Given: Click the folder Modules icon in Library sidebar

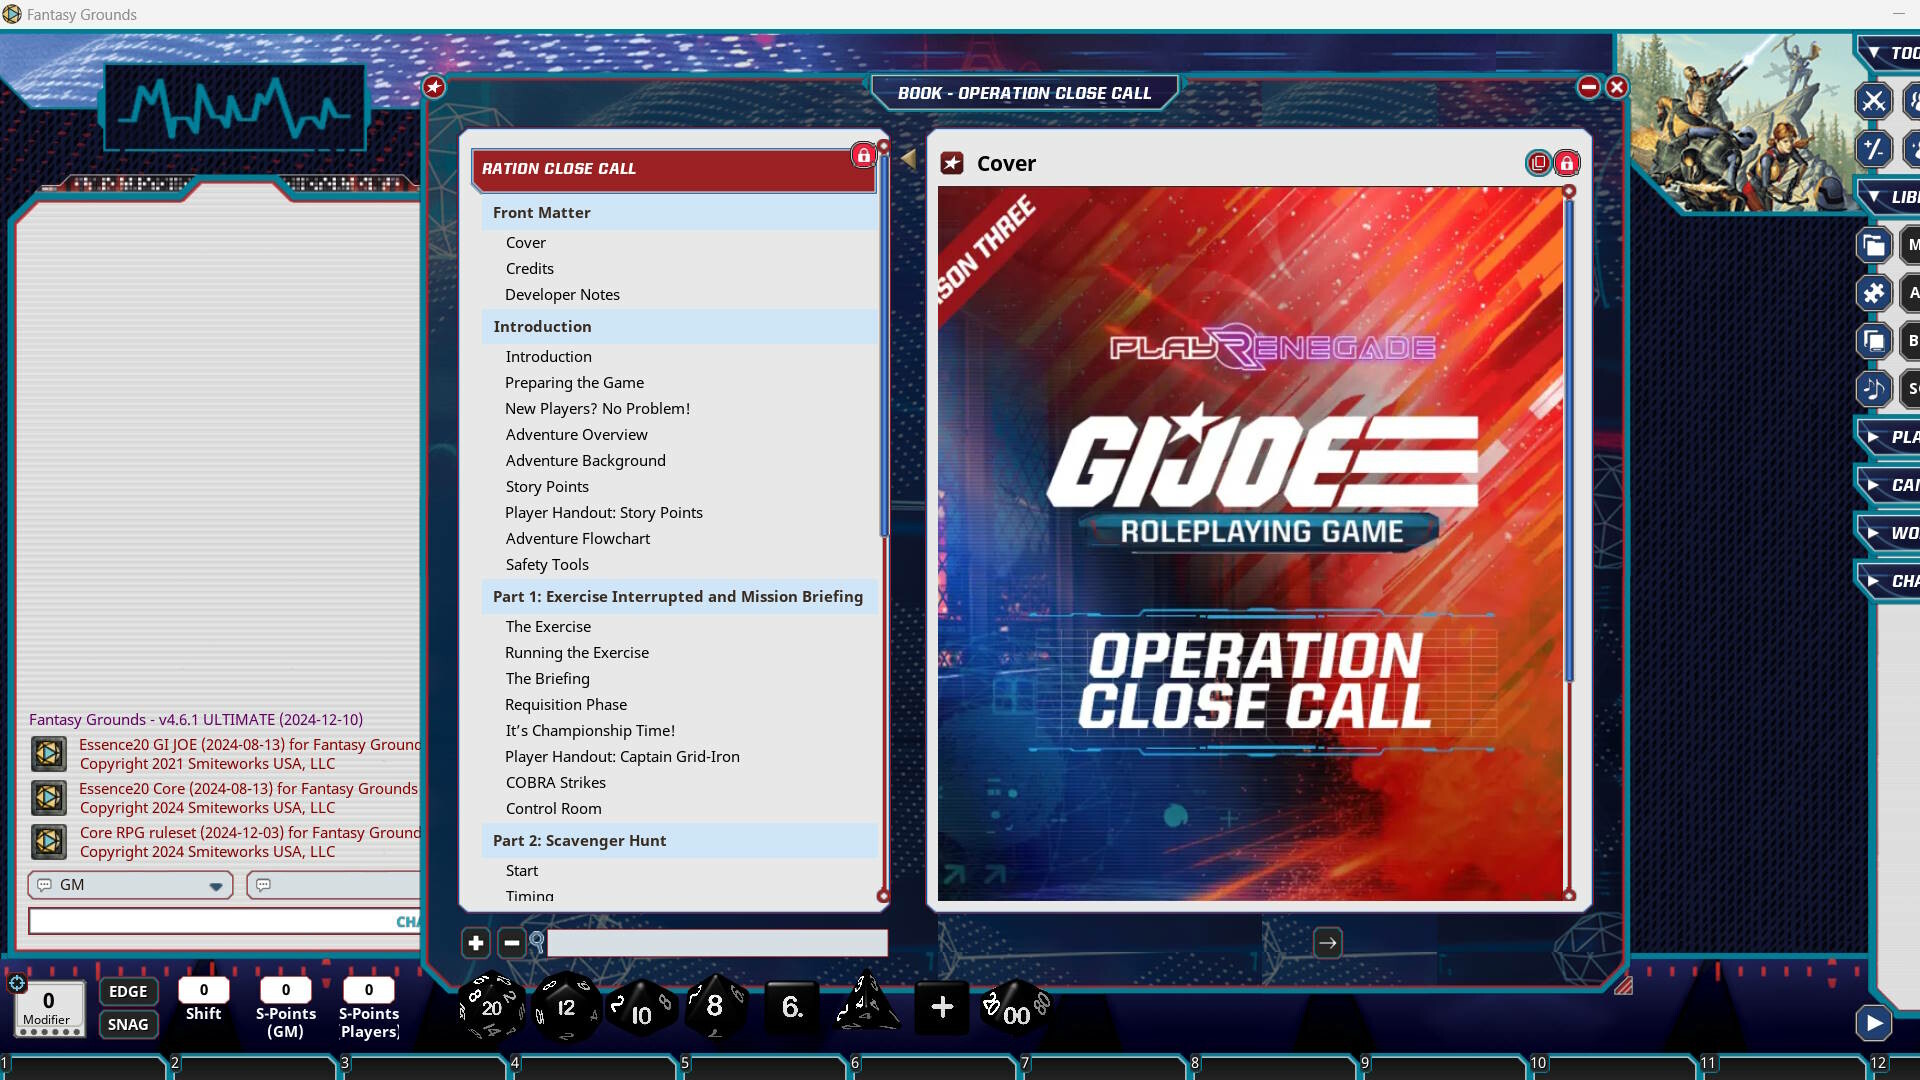Looking at the screenshot, I should pyautogui.click(x=1875, y=244).
